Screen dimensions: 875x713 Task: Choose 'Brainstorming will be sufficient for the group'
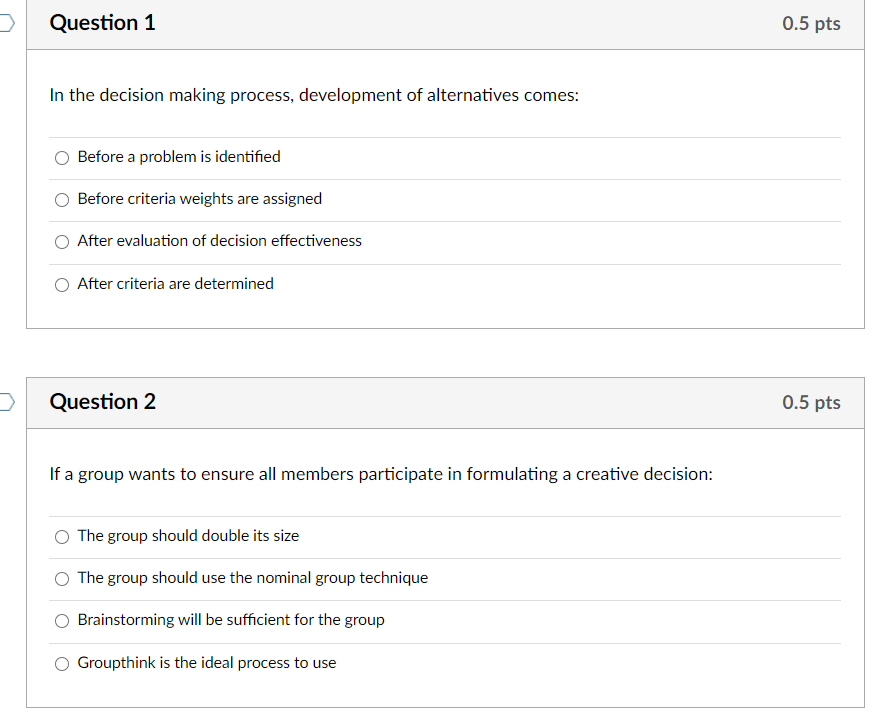click(61, 620)
